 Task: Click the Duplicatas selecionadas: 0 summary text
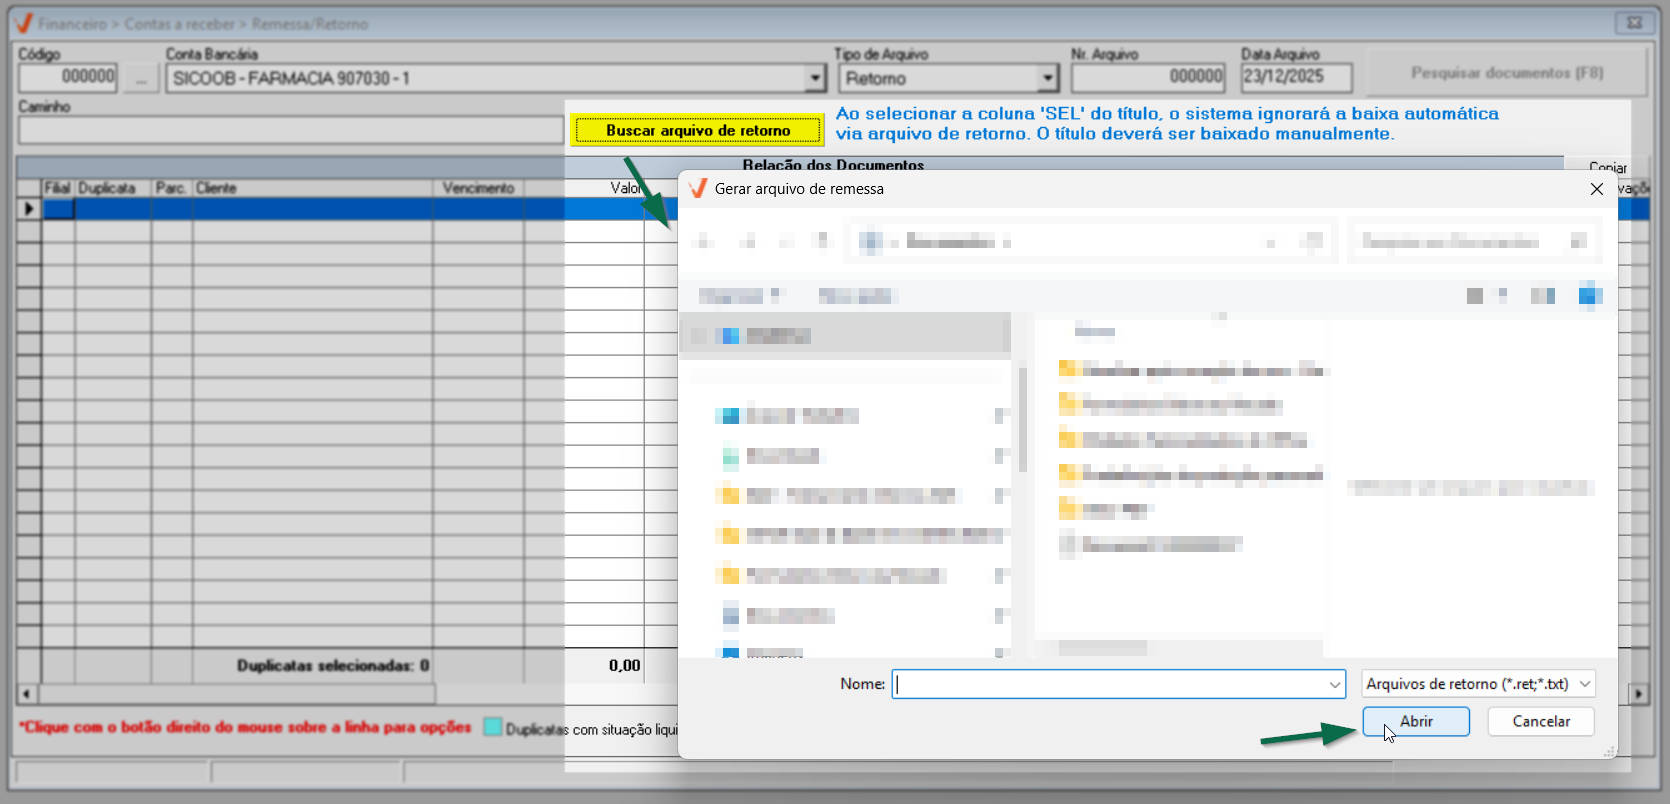click(333, 666)
